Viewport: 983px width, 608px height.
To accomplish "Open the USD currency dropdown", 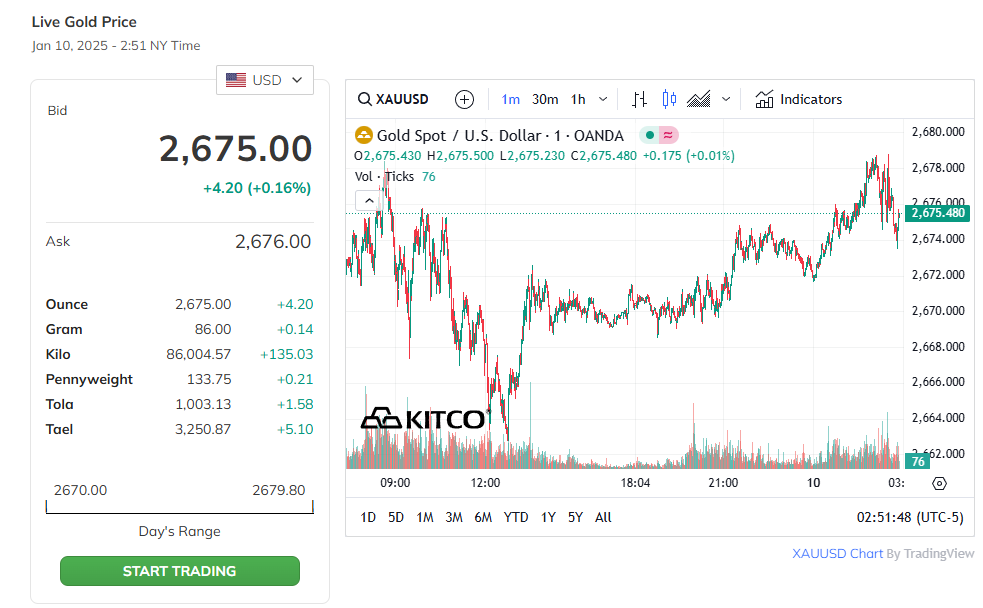I will click(x=265, y=80).
